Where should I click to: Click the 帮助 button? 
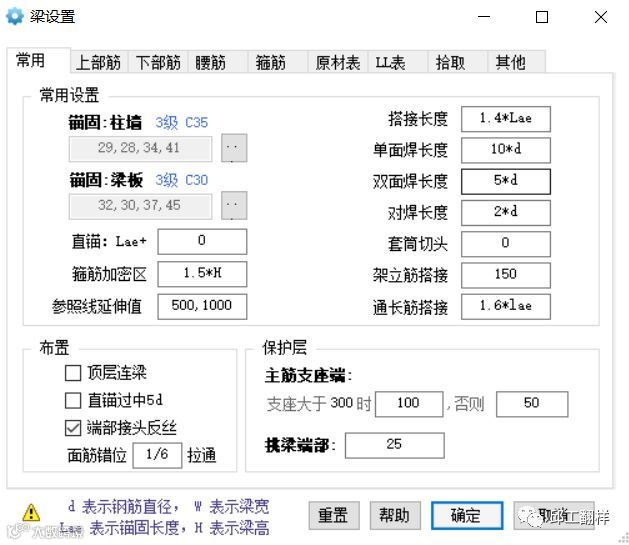click(x=395, y=515)
